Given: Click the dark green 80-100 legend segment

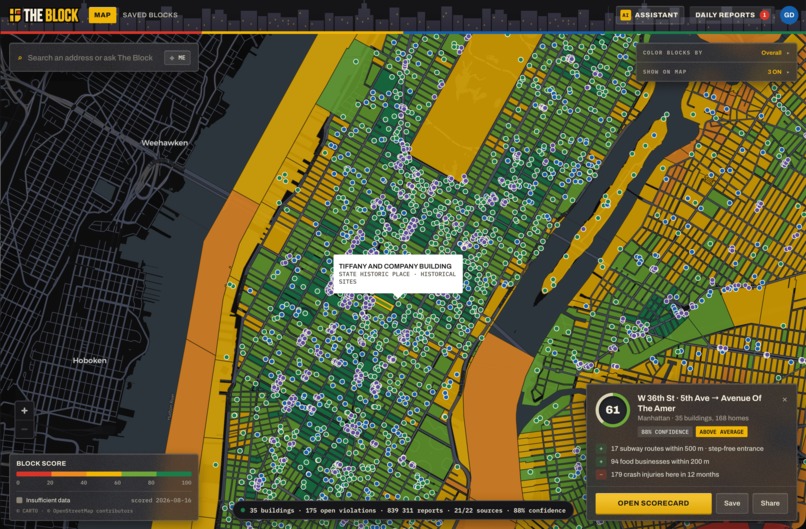Looking at the screenshot, I should click(174, 474).
